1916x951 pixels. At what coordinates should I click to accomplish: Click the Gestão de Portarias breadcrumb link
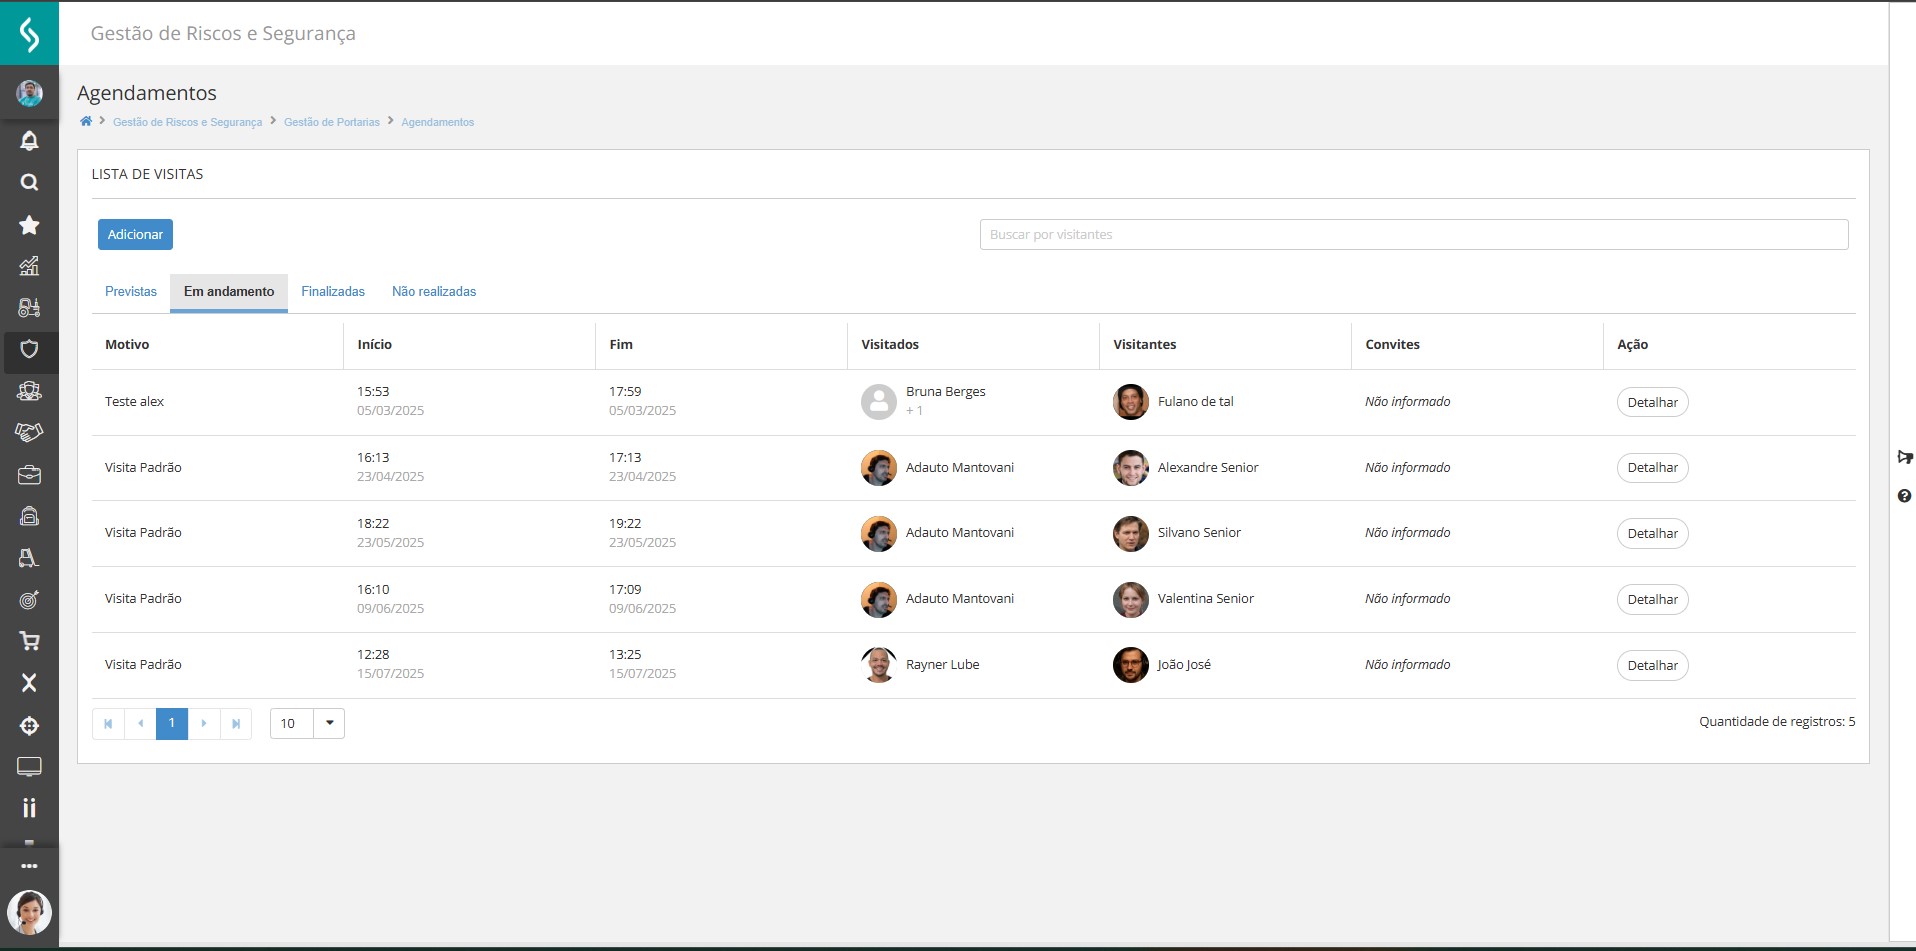331,122
